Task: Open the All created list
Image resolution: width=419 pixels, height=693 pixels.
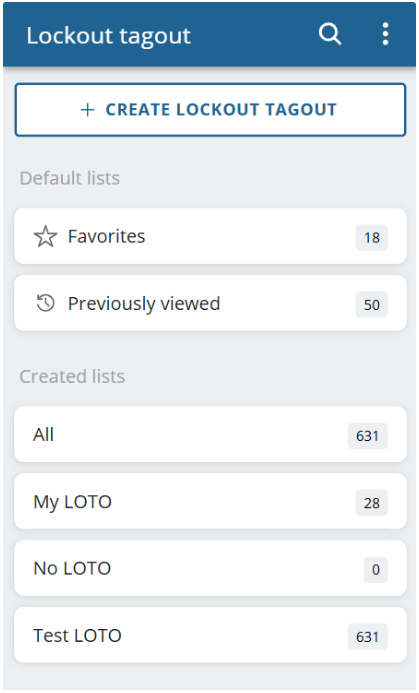Action: (x=210, y=435)
